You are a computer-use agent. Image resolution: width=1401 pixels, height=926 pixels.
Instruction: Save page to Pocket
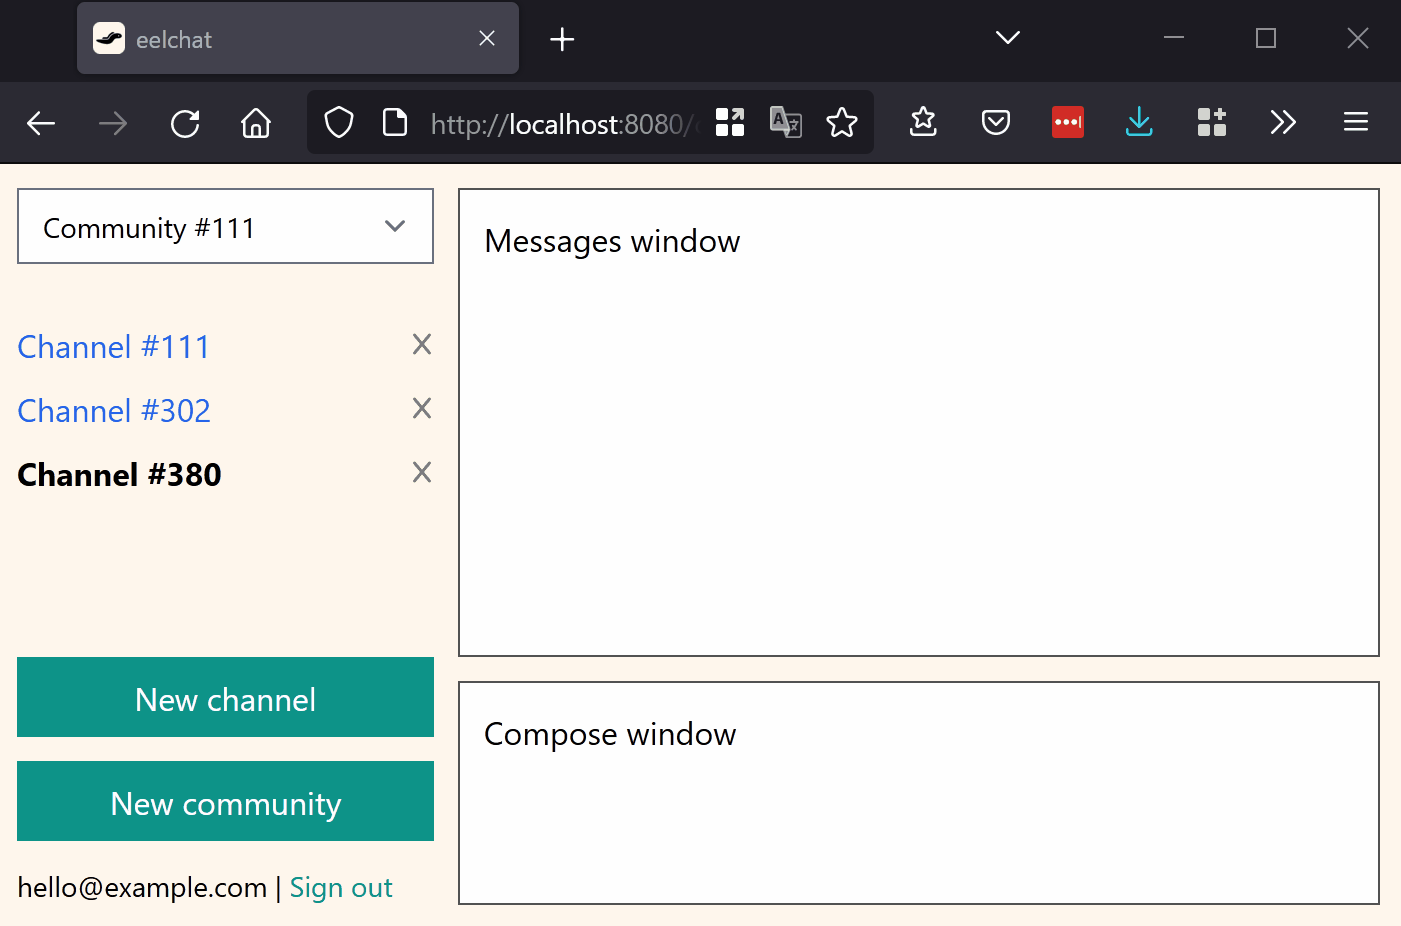pos(996,122)
